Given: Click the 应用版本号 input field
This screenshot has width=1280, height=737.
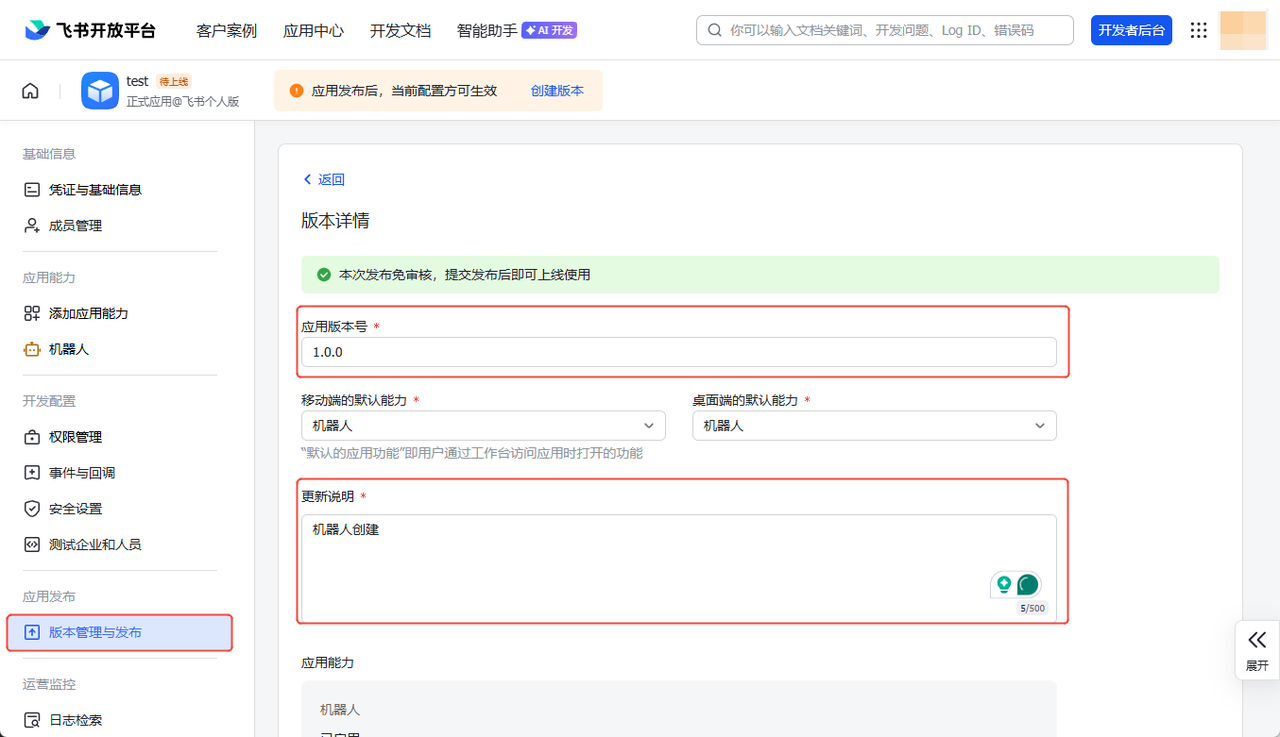Looking at the screenshot, I should point(678,352).
